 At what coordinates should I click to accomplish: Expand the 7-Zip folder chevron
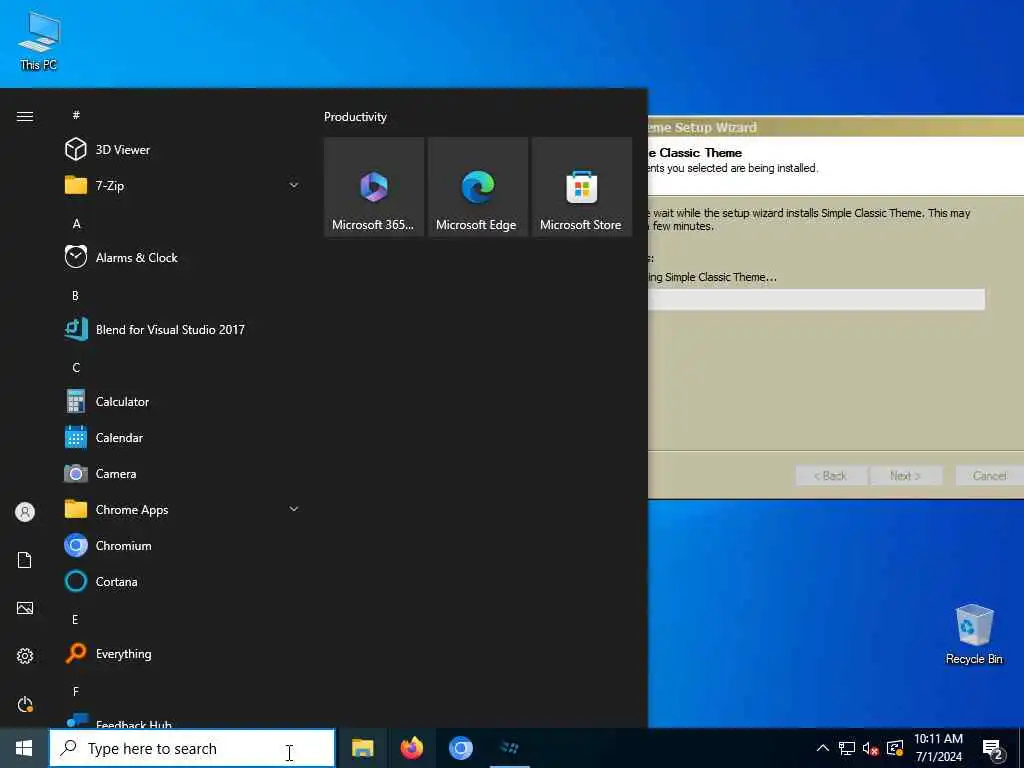coord(294,185)
